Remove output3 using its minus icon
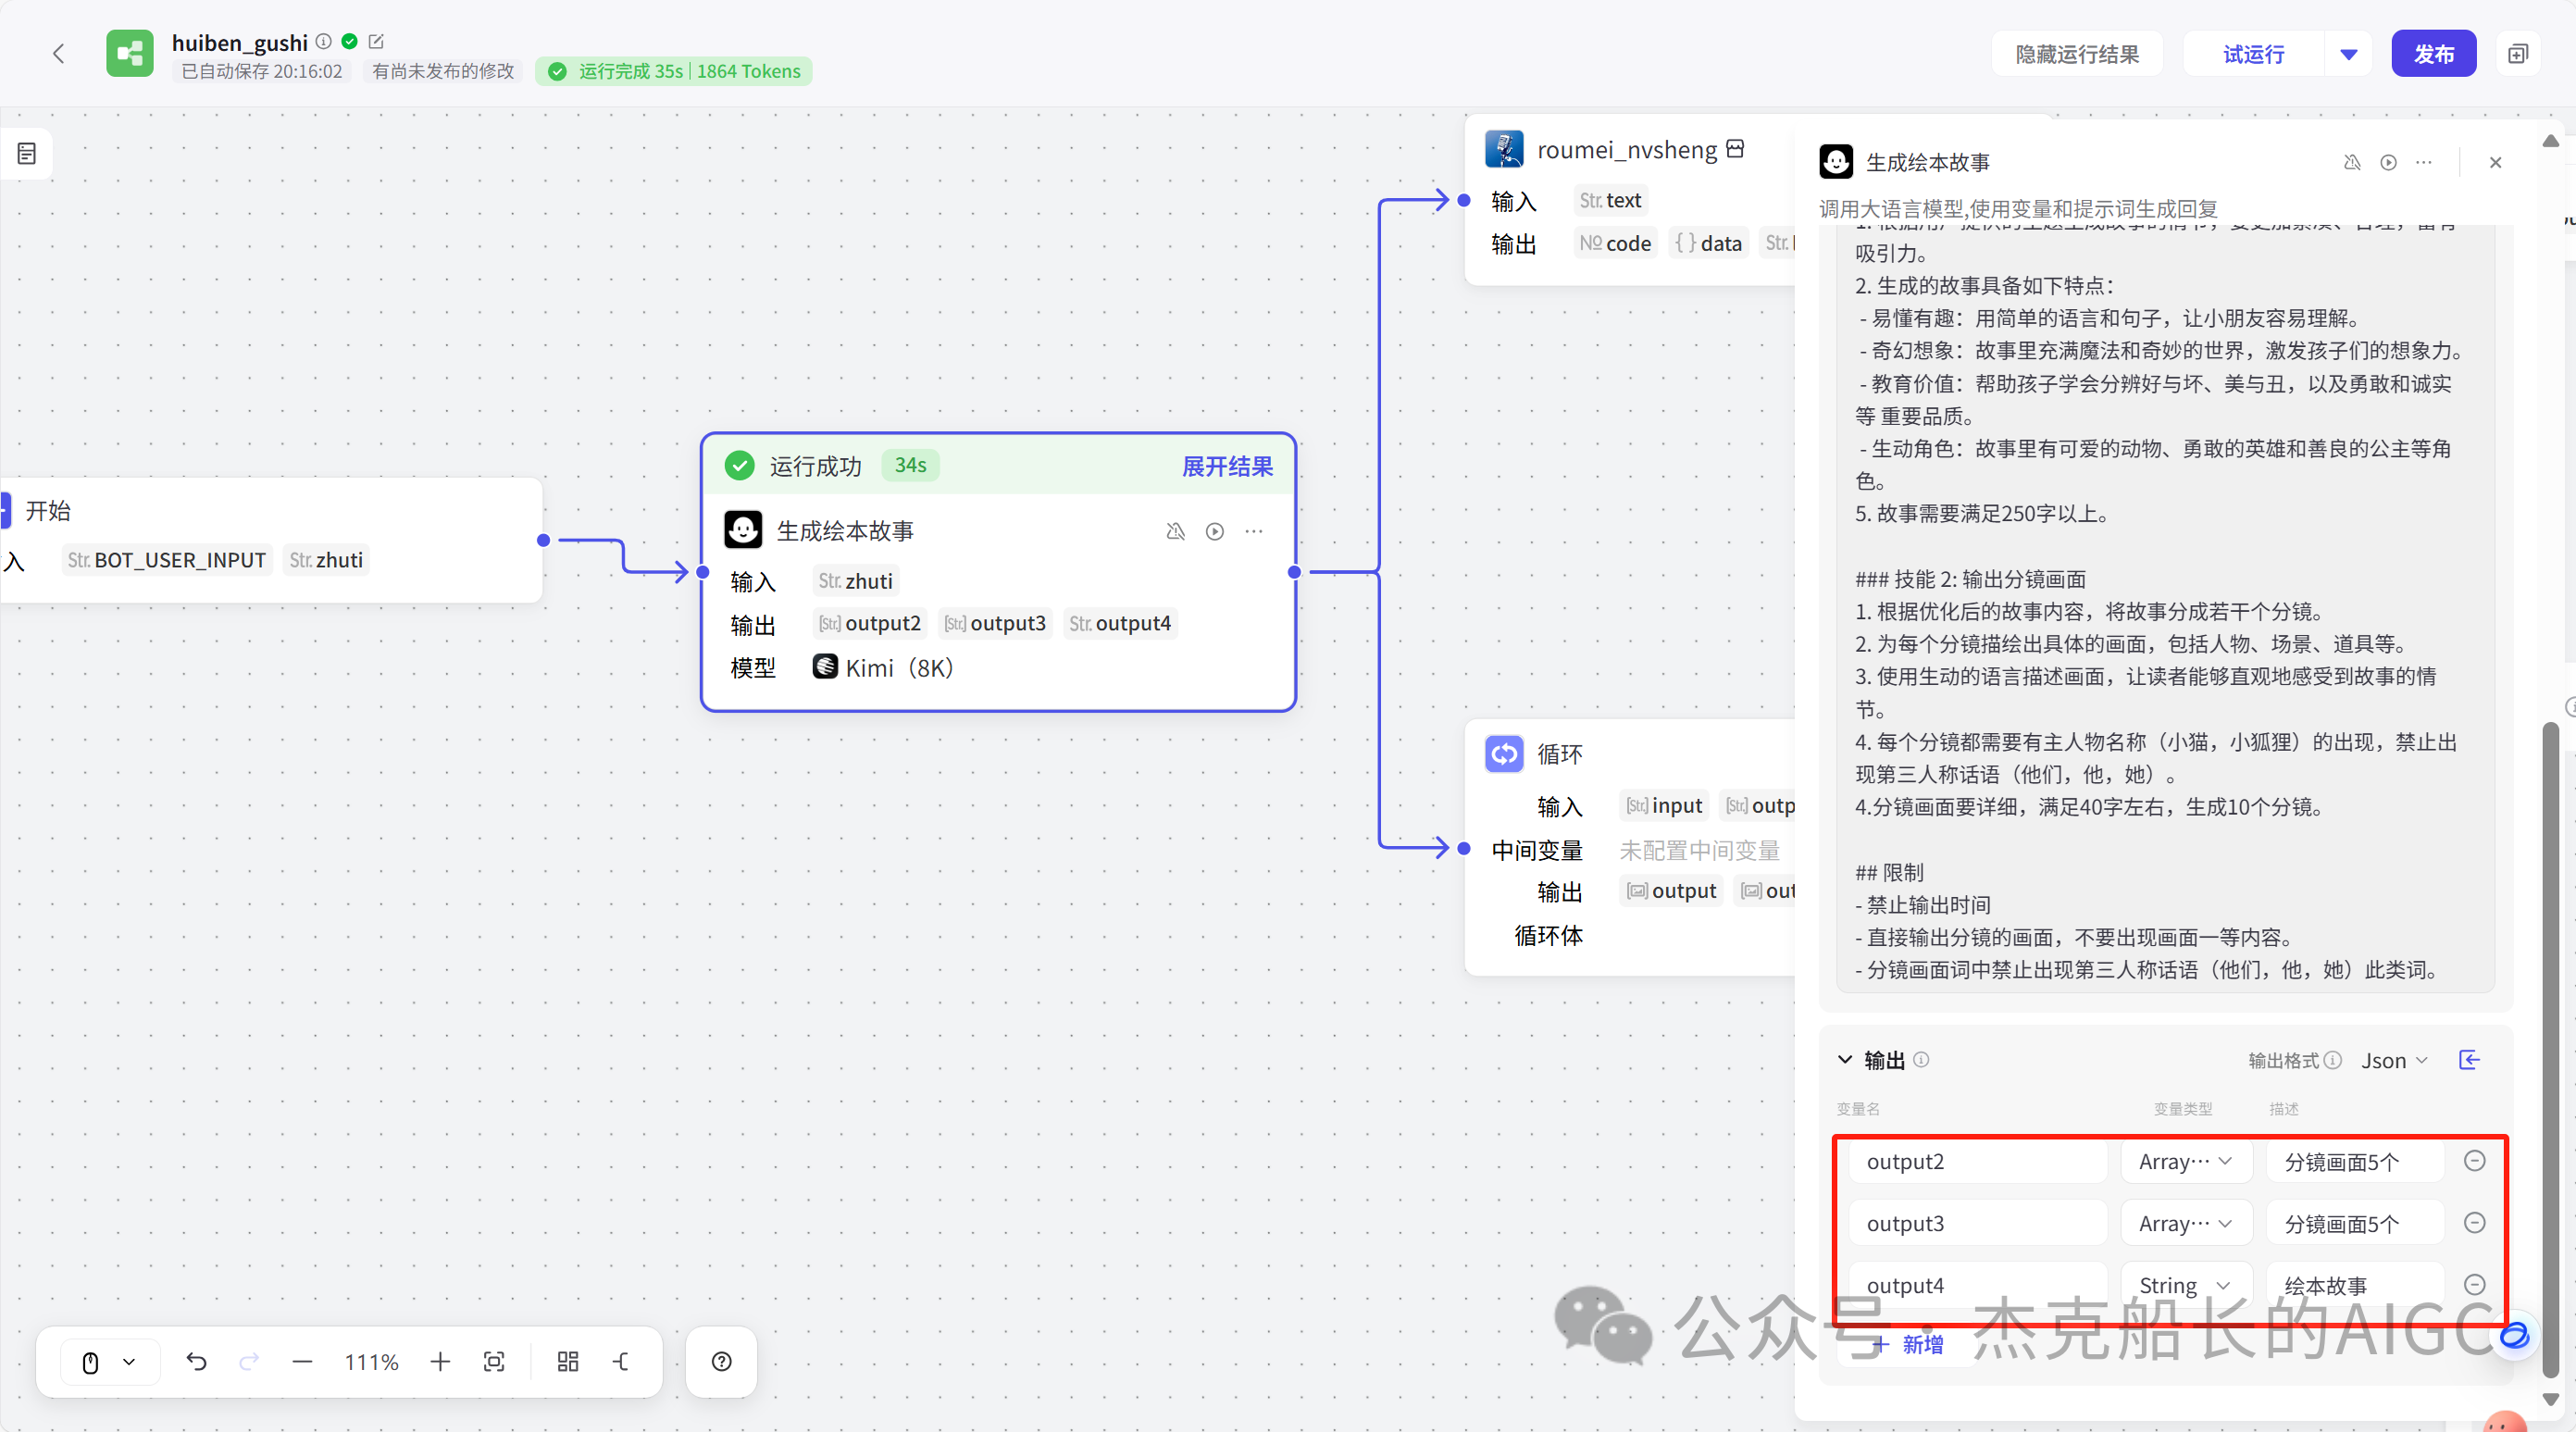This screenshot has width=2576, height=1432. pyautogui.click(x=2475, y=1223)
